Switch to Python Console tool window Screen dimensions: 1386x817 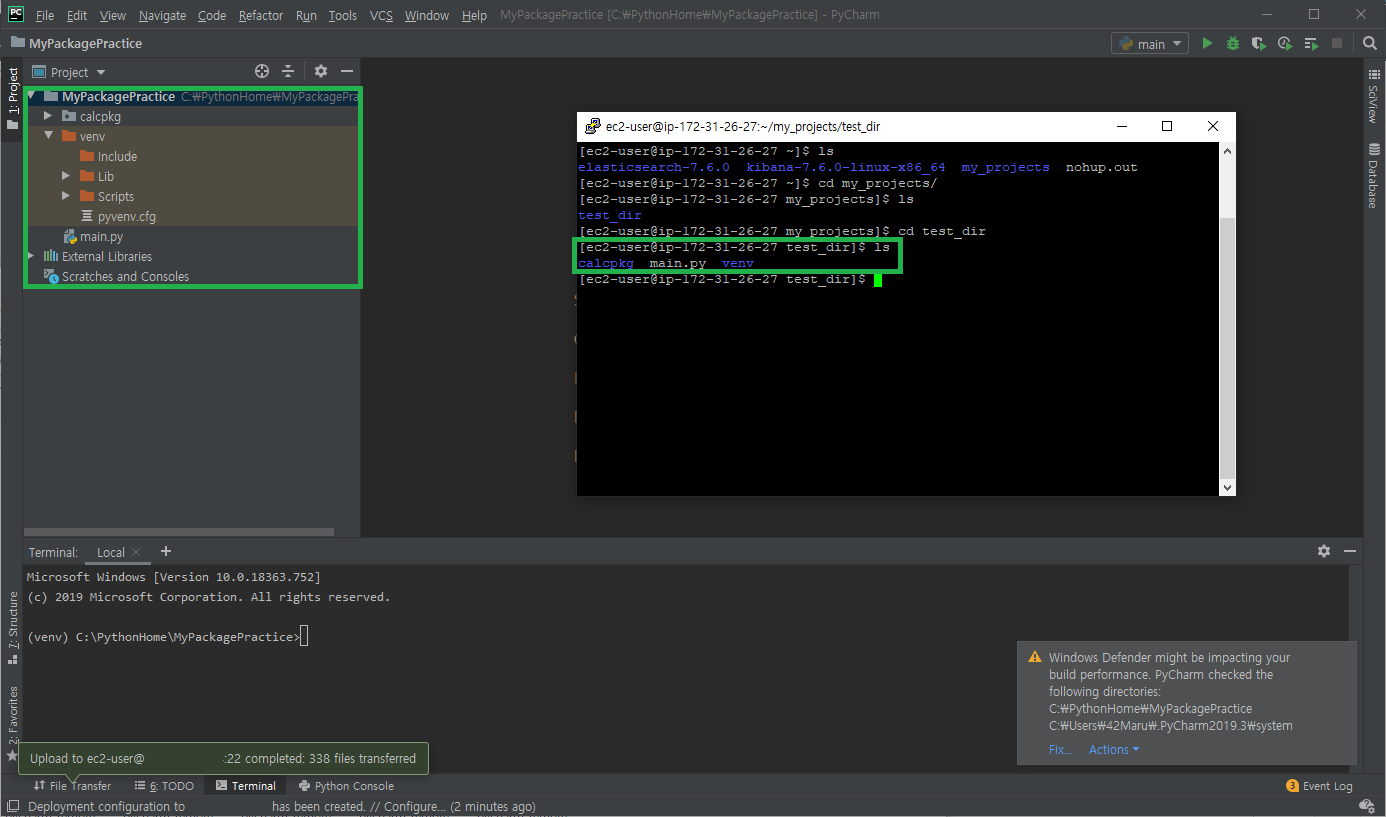346,786
